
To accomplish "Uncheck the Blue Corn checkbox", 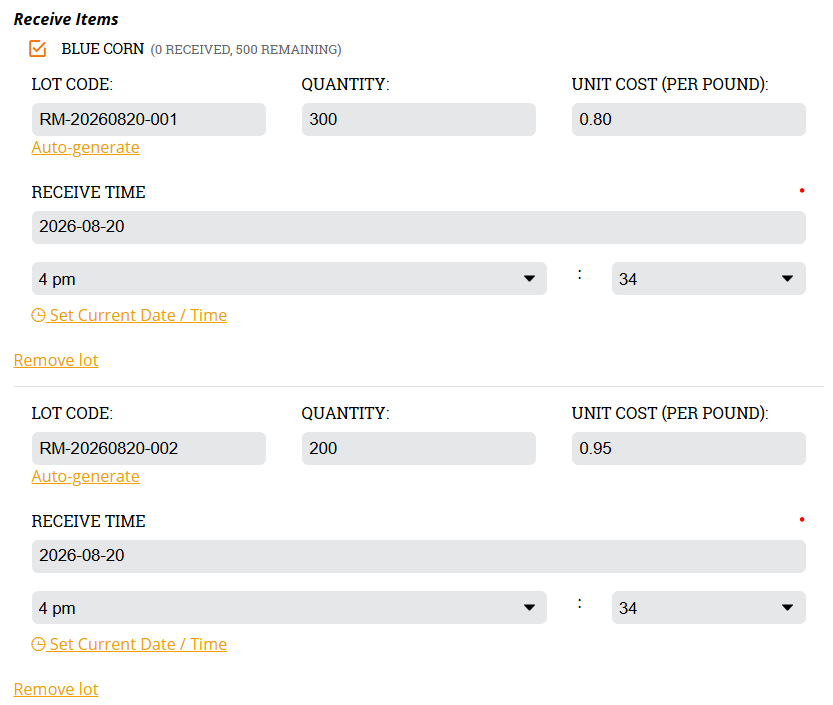I will pos(38,48).
